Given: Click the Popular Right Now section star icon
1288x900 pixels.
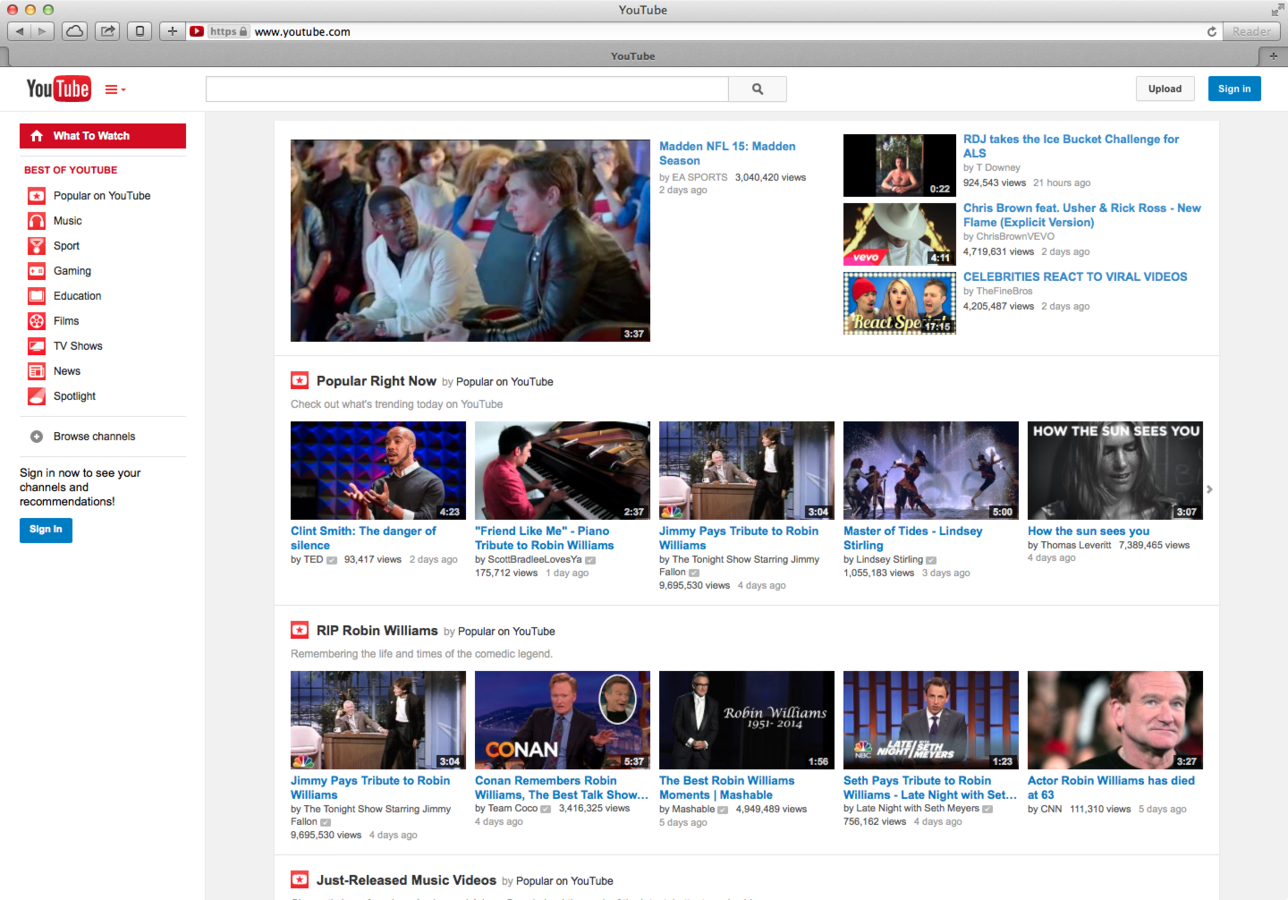Looking at the screenshot, I should click(x=299, y=381).
